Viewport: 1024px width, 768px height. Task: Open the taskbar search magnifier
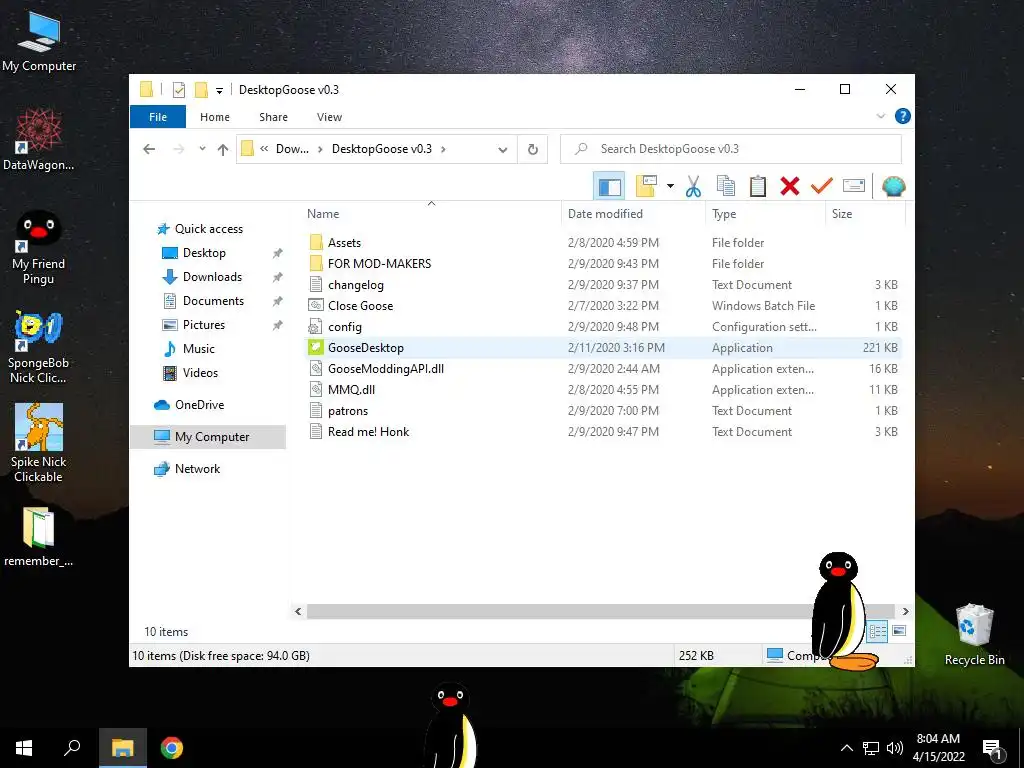(72, 748)
